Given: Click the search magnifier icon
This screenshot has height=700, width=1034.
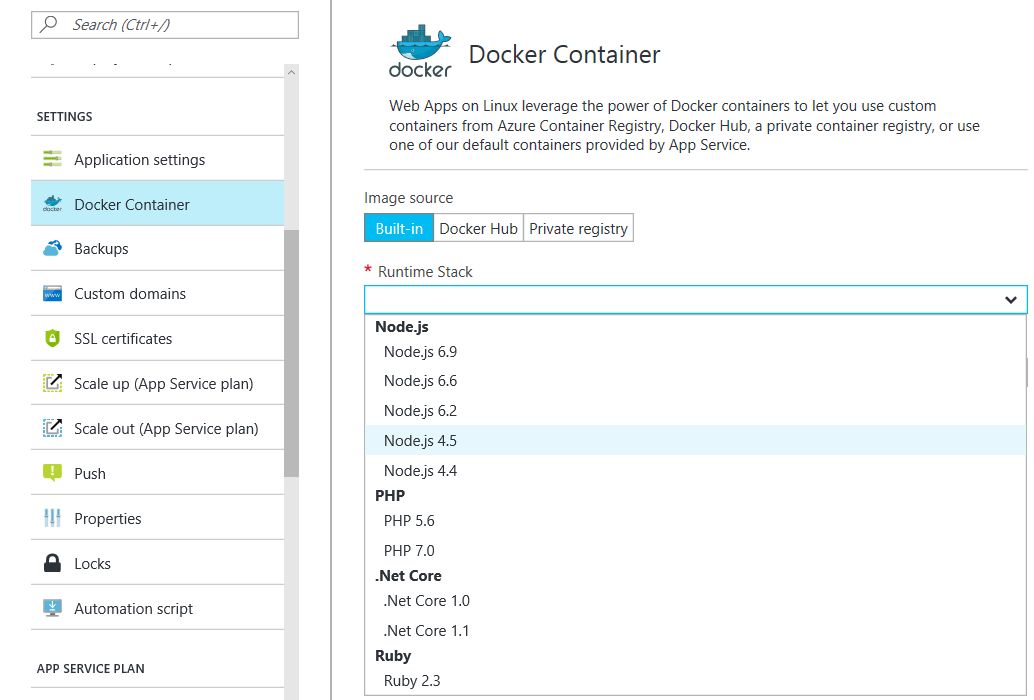Looking at the screenshot, I should coord(48,24).
